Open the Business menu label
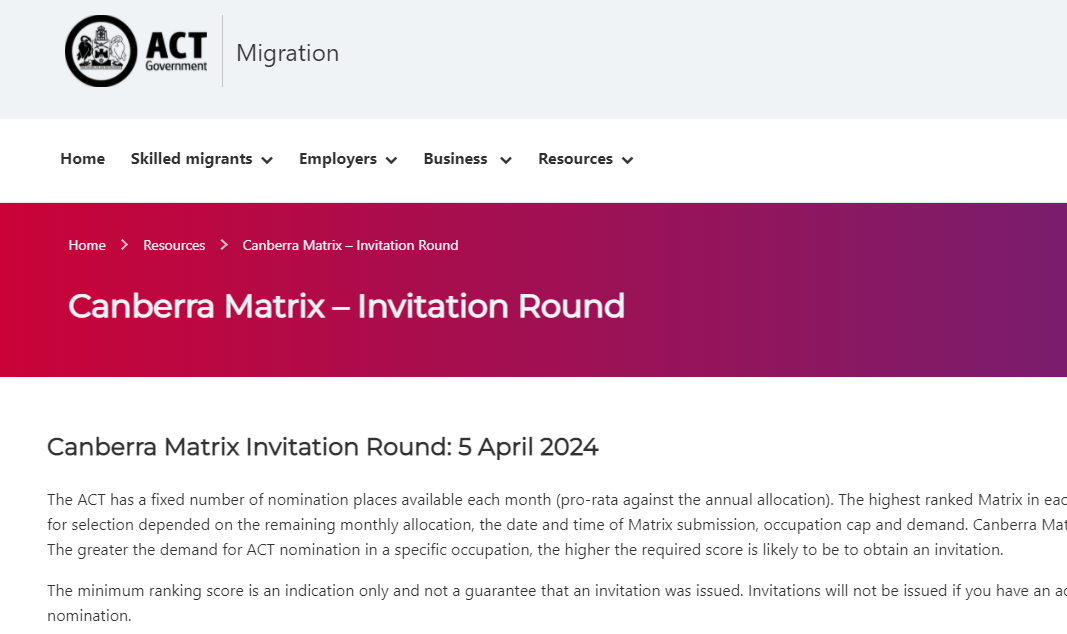 pyautogui.click(x=455, y=158)
